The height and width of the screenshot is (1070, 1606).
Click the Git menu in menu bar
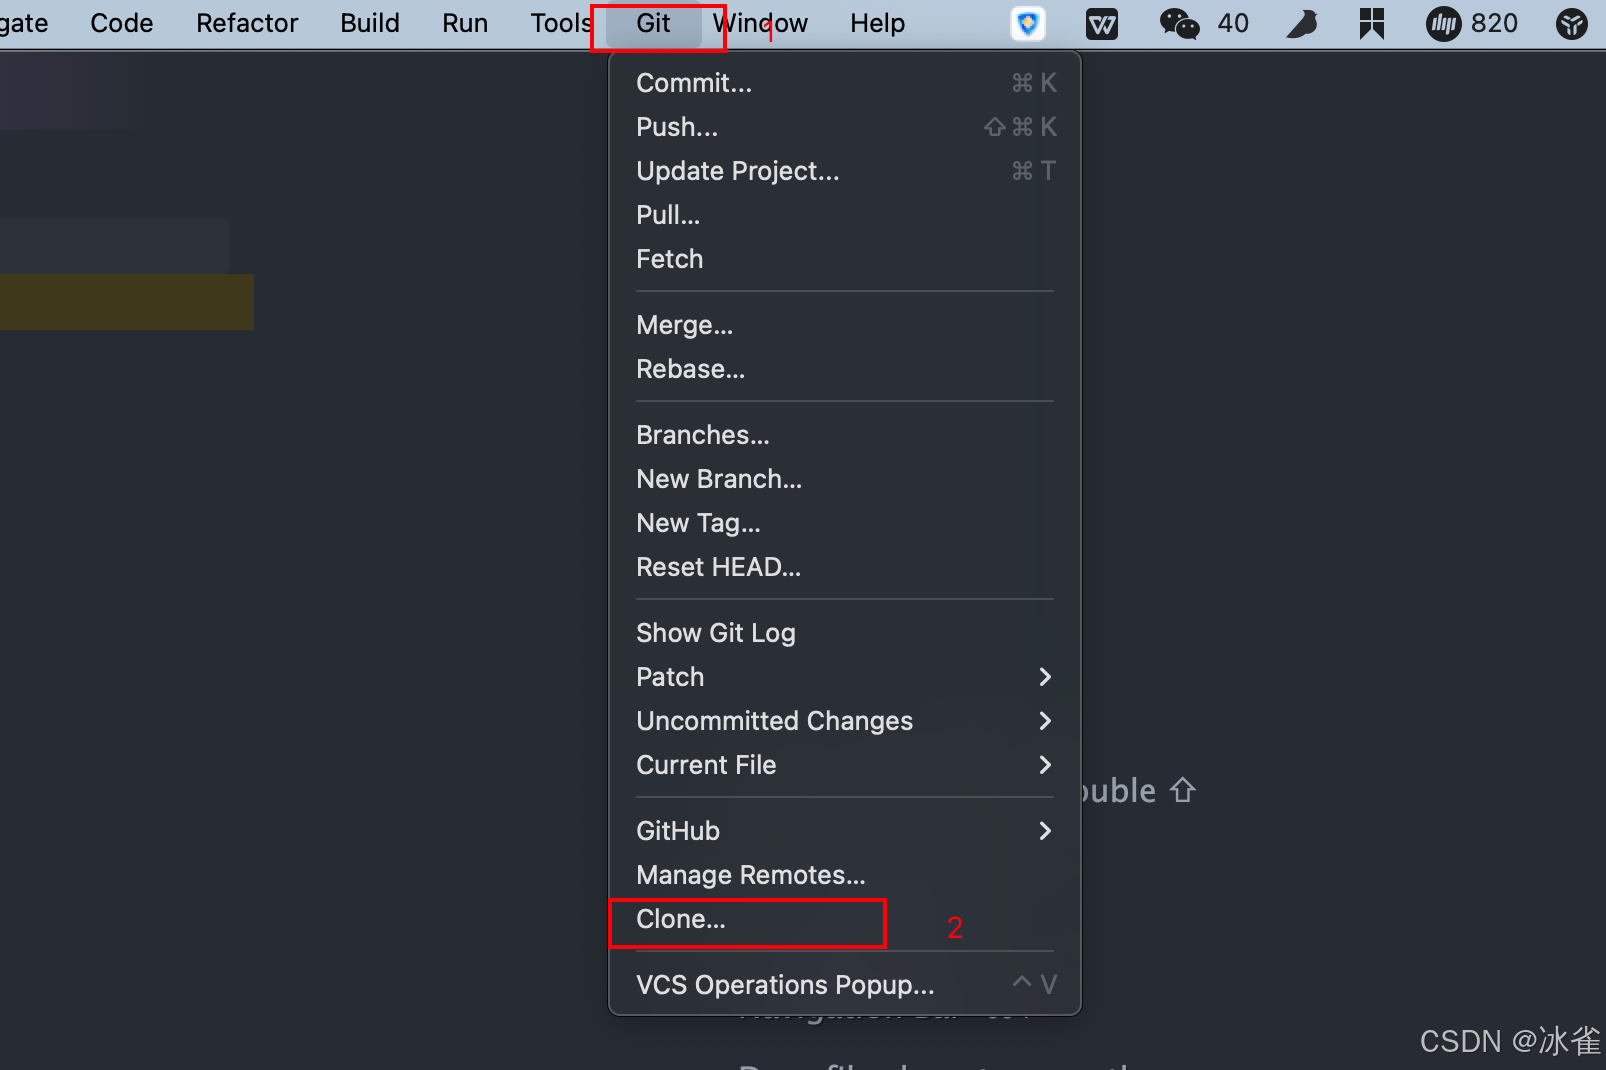[653, 23]
